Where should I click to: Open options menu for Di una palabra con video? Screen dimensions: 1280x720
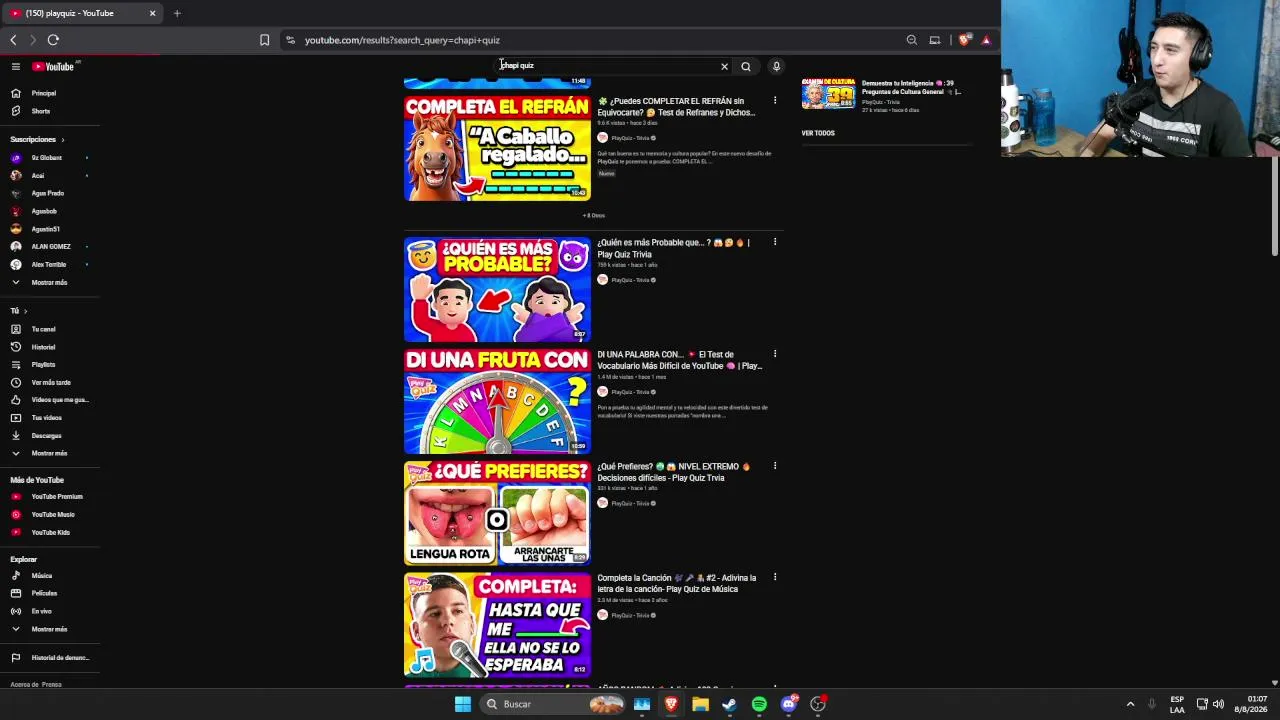point(775,354)
